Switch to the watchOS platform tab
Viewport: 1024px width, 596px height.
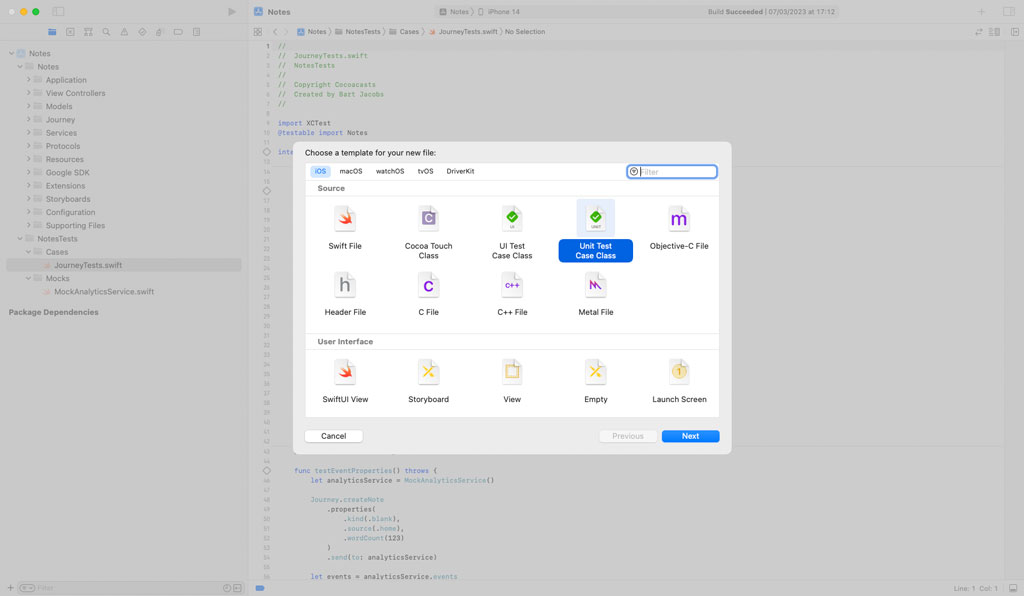[390, 171]
